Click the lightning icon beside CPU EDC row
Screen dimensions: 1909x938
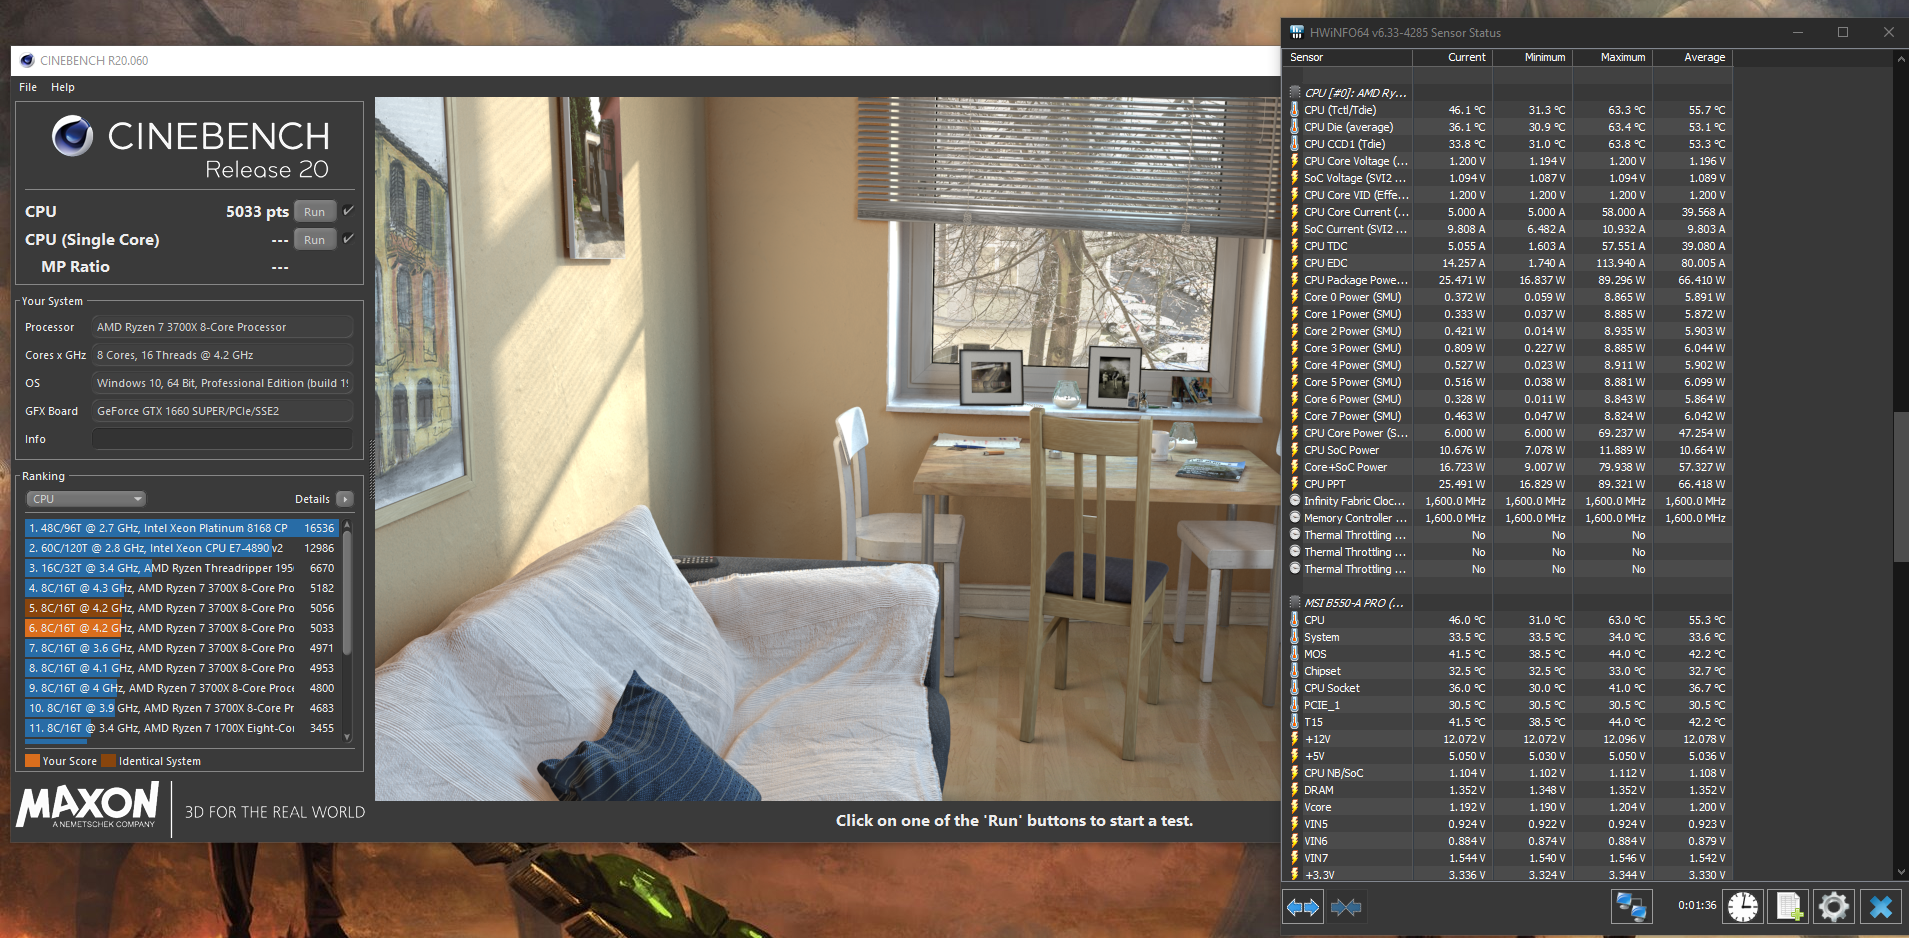pos(1295,263)
